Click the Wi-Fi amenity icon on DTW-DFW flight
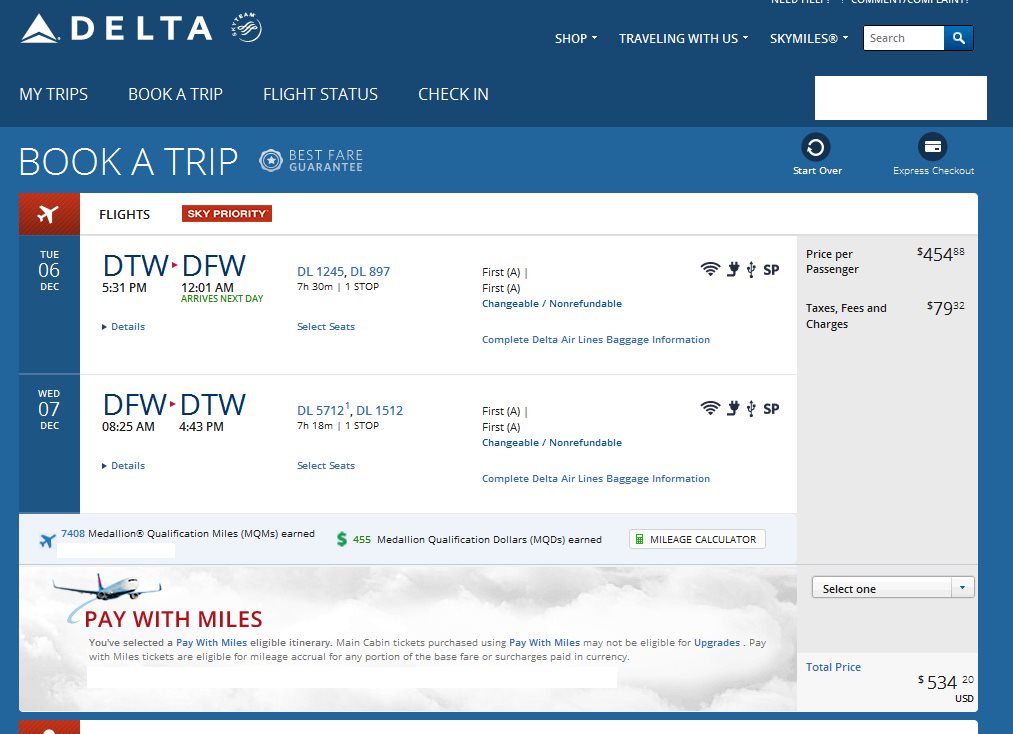Viewport: 1013px width, 734px height. point(710,269)
